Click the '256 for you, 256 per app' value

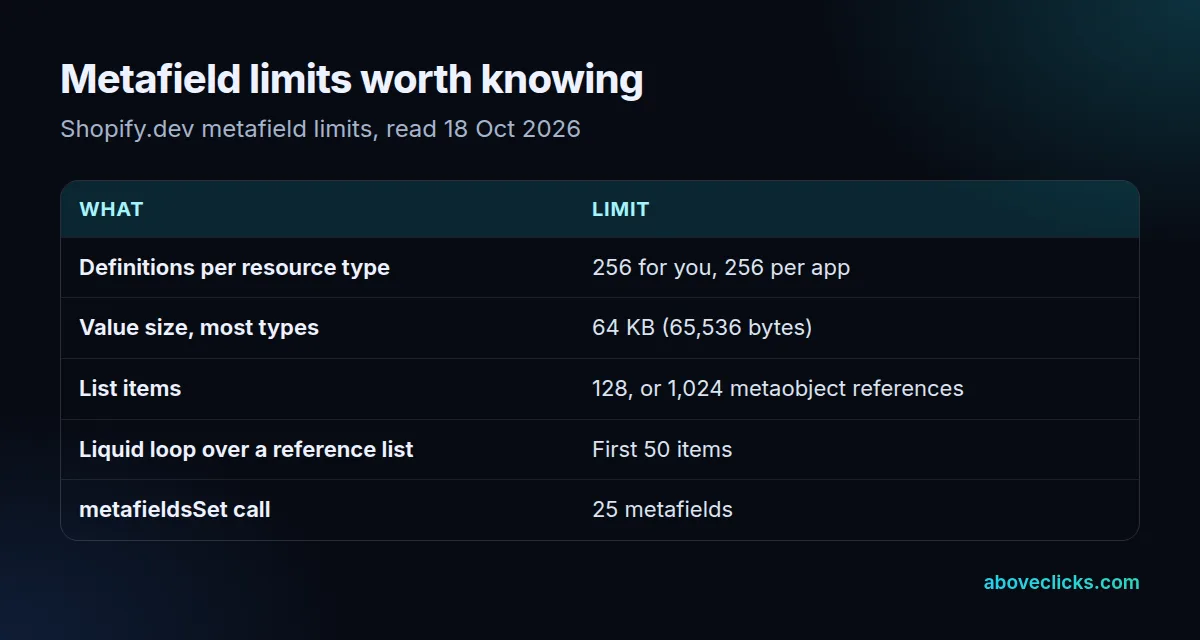[x=721, y=268]
